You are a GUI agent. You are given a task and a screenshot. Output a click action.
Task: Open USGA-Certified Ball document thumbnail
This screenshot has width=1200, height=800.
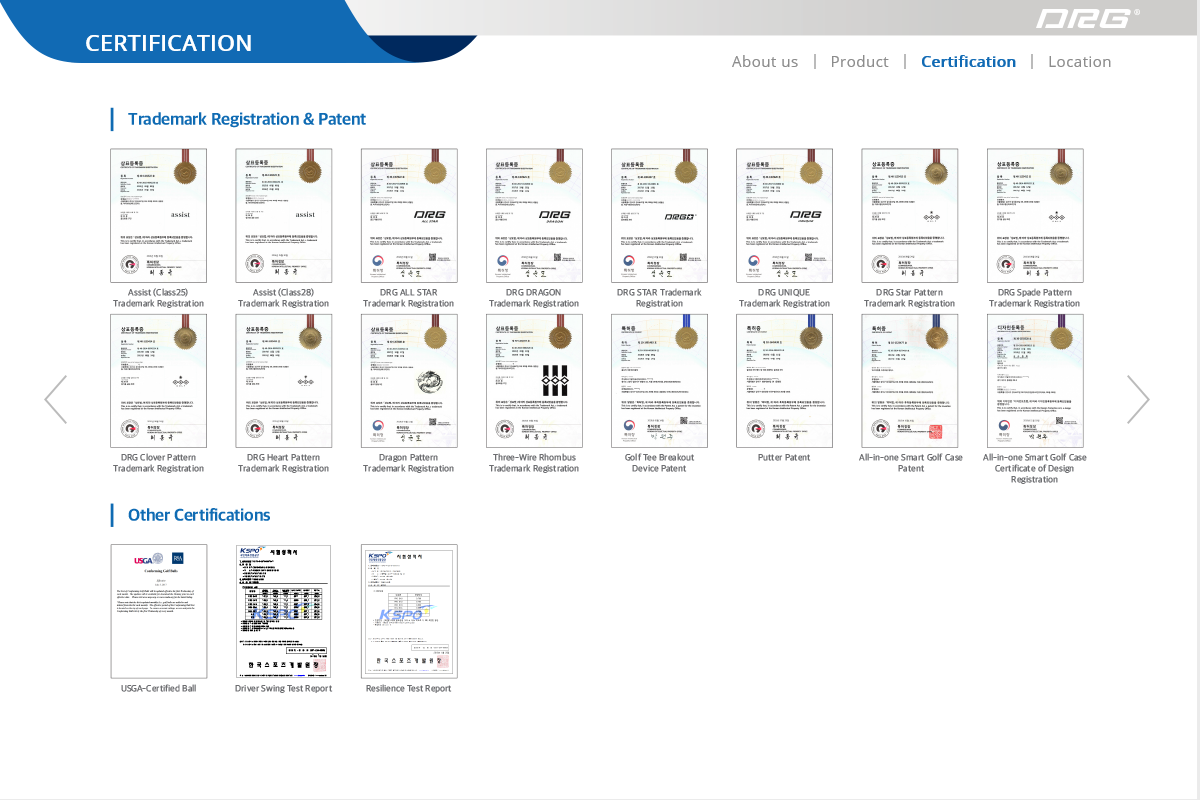[x=158, y=612]
